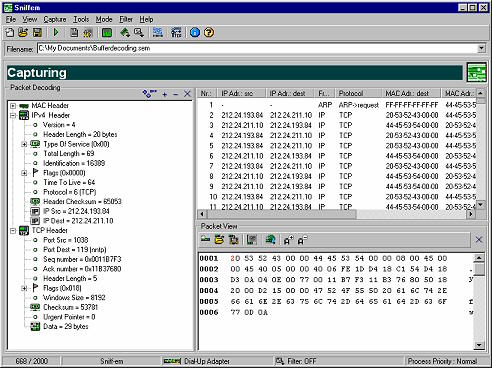Close the Packet Decoding panel with X

[x=187, y=94]
